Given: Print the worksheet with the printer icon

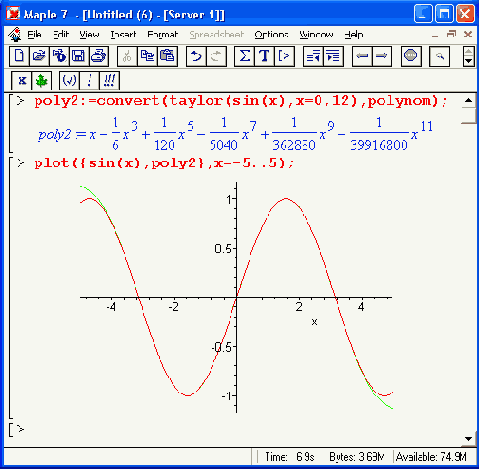Looking at the screenshot, I should [99, 56].
